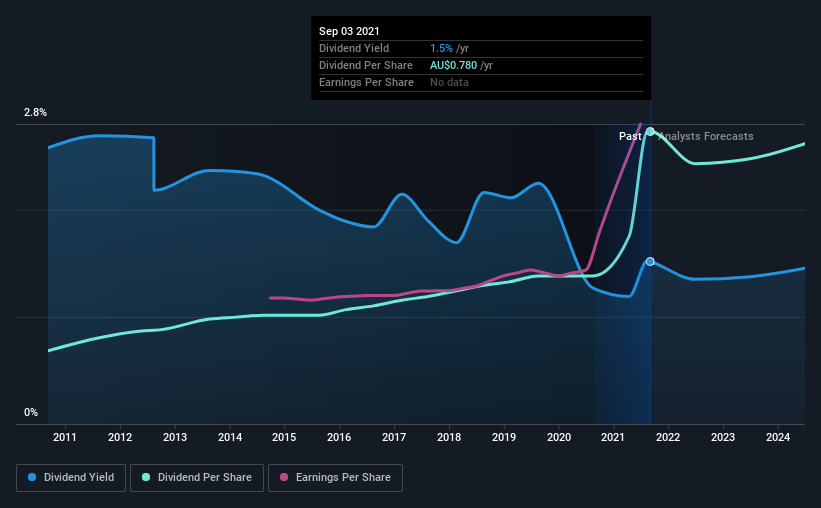Select the blue dividend yield data point marker
Viewport: 821px width, 508px height.
650,261
